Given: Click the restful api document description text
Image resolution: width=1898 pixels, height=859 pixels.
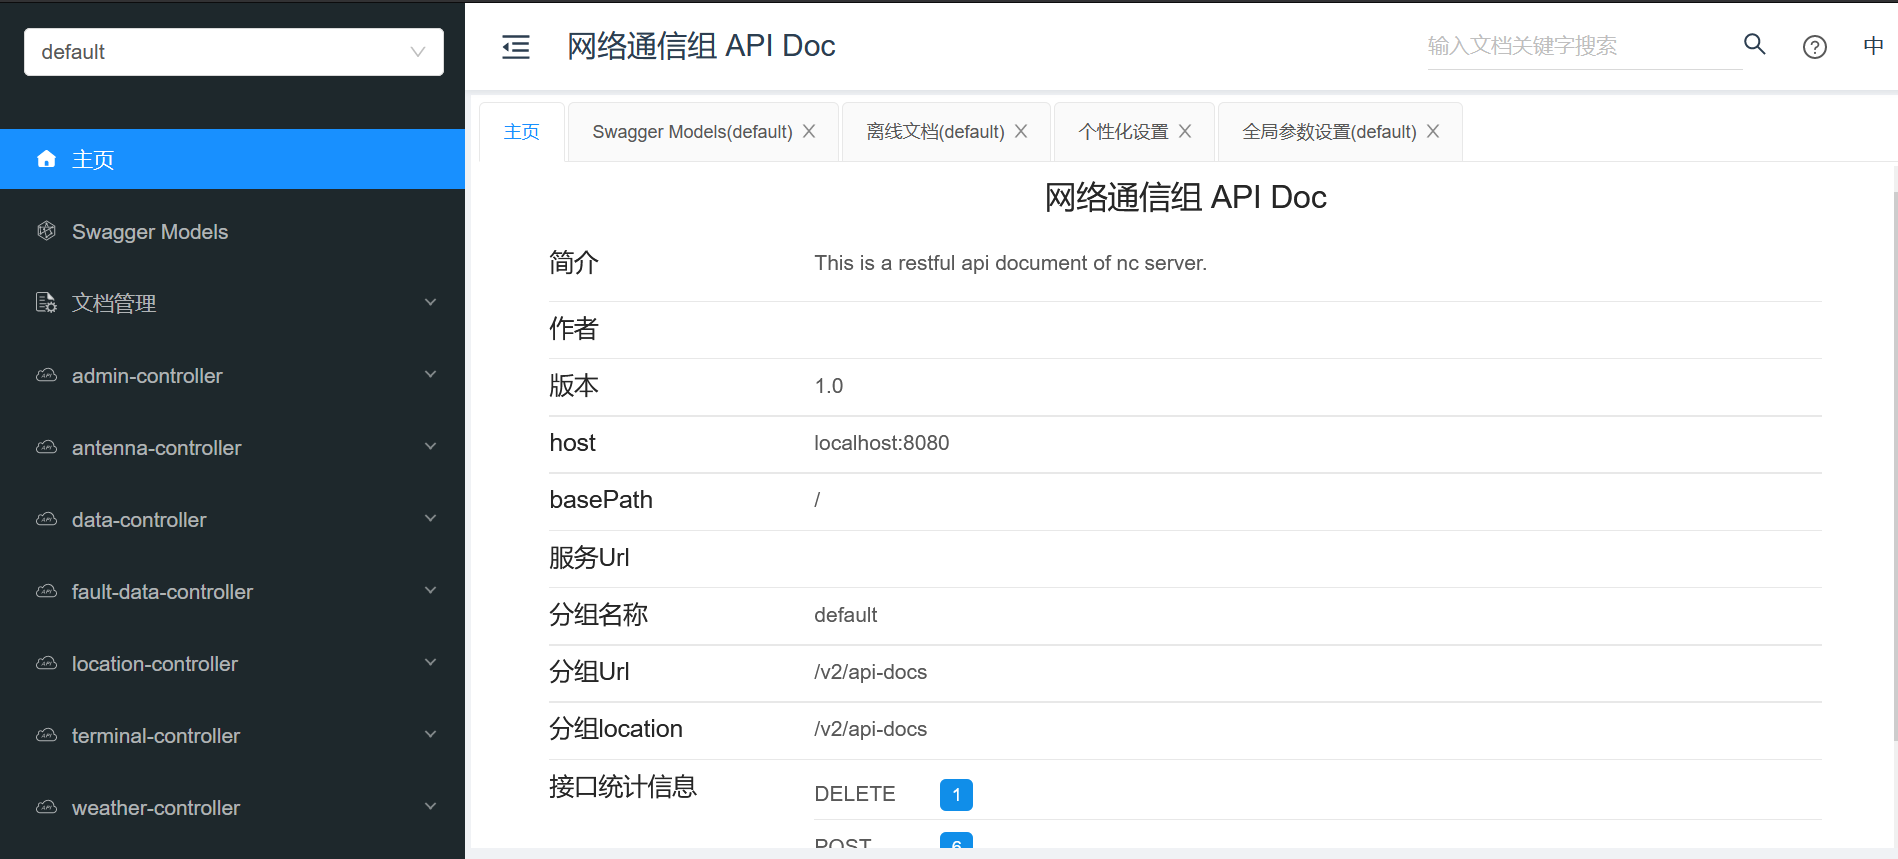Looking at the screenshot, I should [1010, 263].
